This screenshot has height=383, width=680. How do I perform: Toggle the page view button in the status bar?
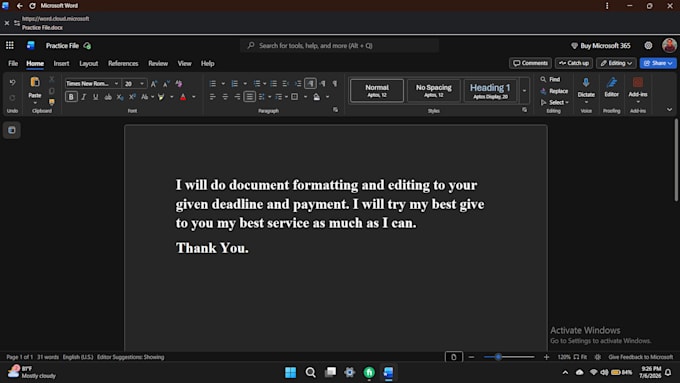click(x=454, y=357)
